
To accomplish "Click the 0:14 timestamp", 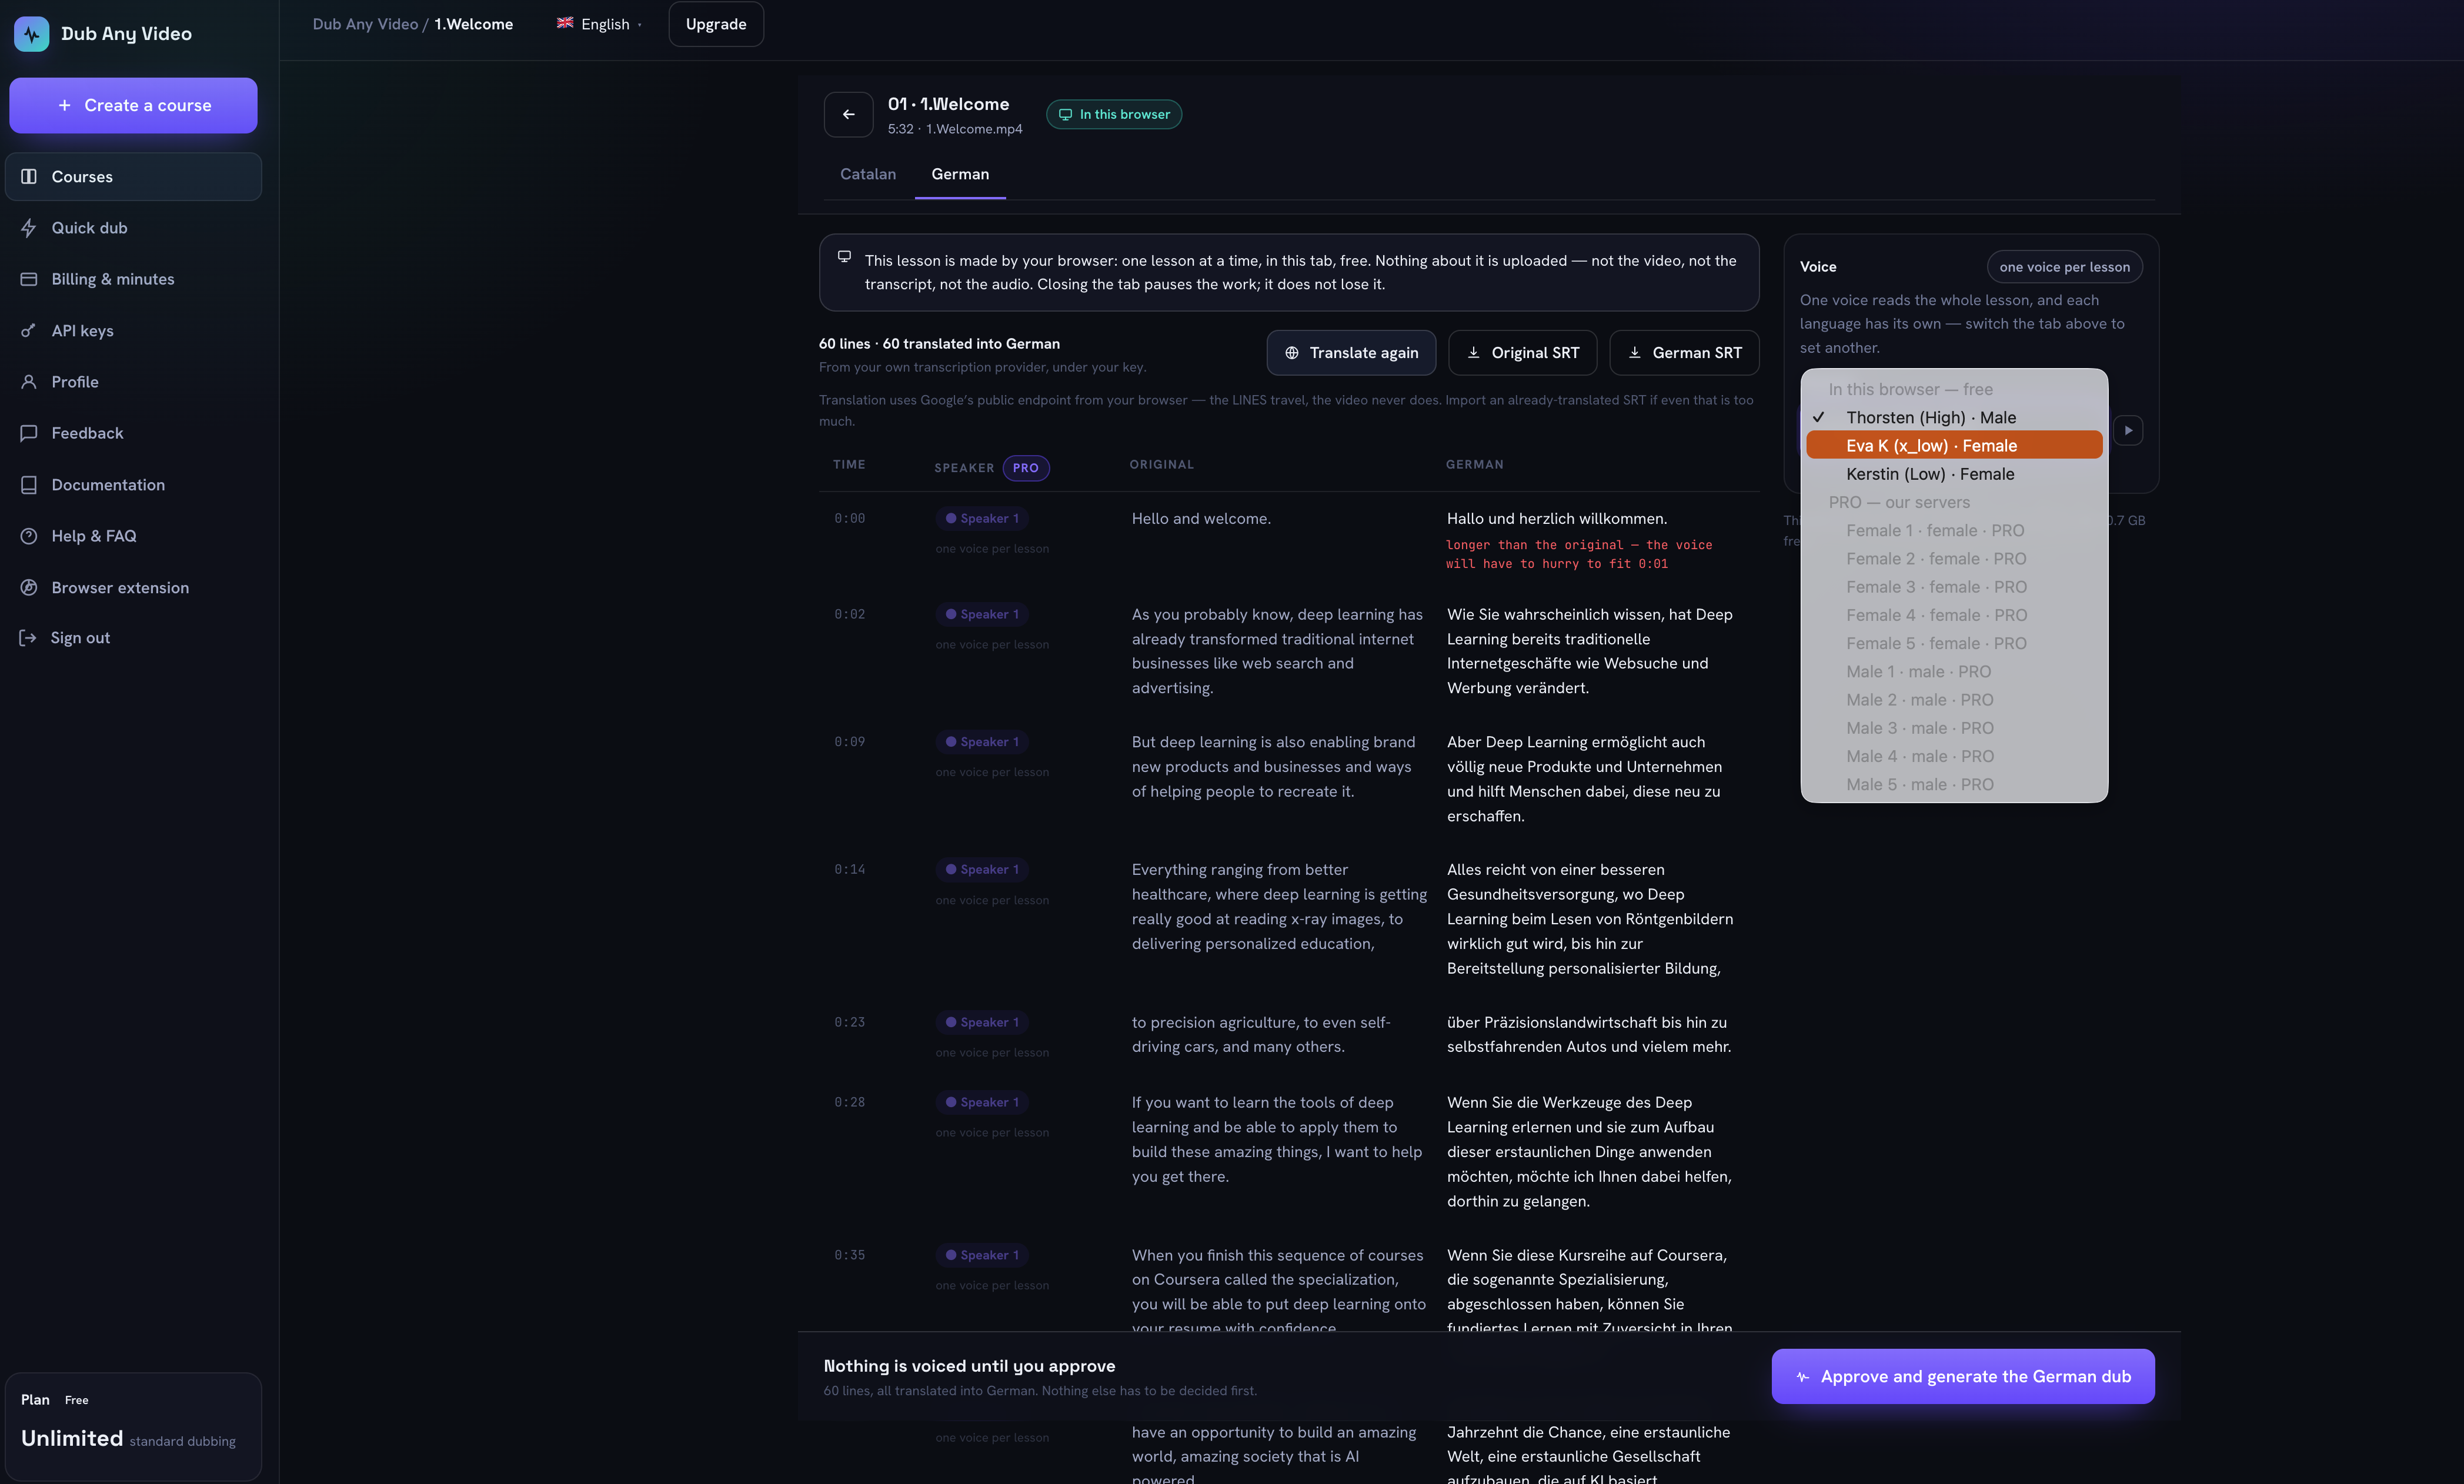I will point(850,870).
